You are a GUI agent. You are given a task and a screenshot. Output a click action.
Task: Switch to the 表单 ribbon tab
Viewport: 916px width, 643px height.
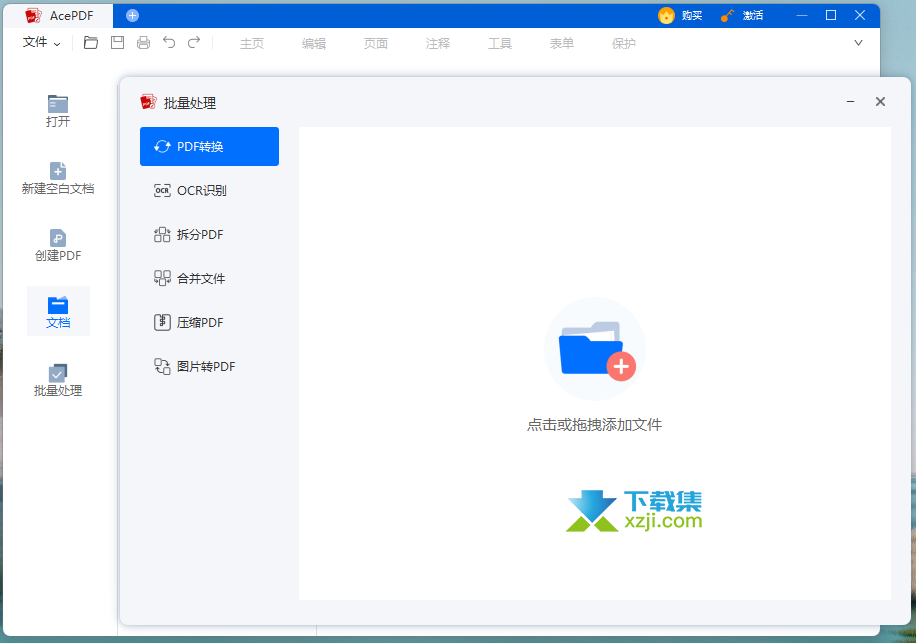pyautogui.click(x=561, y=44)
